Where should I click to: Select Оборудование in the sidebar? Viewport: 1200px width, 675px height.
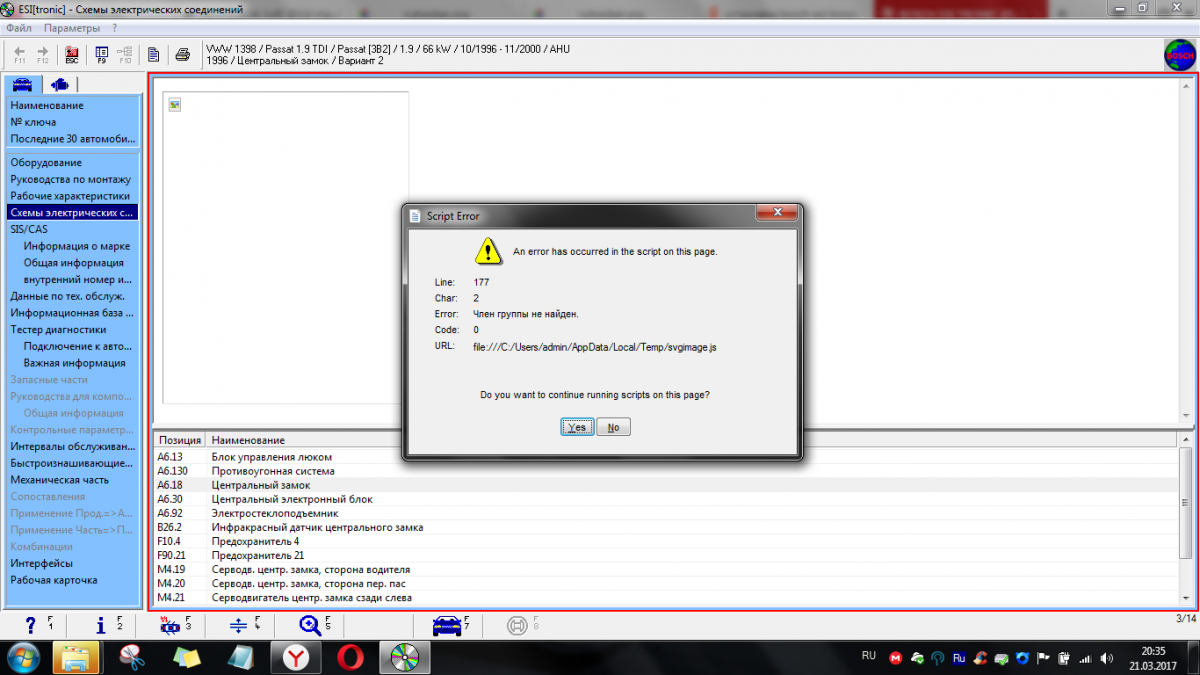(x=46, y=162)
